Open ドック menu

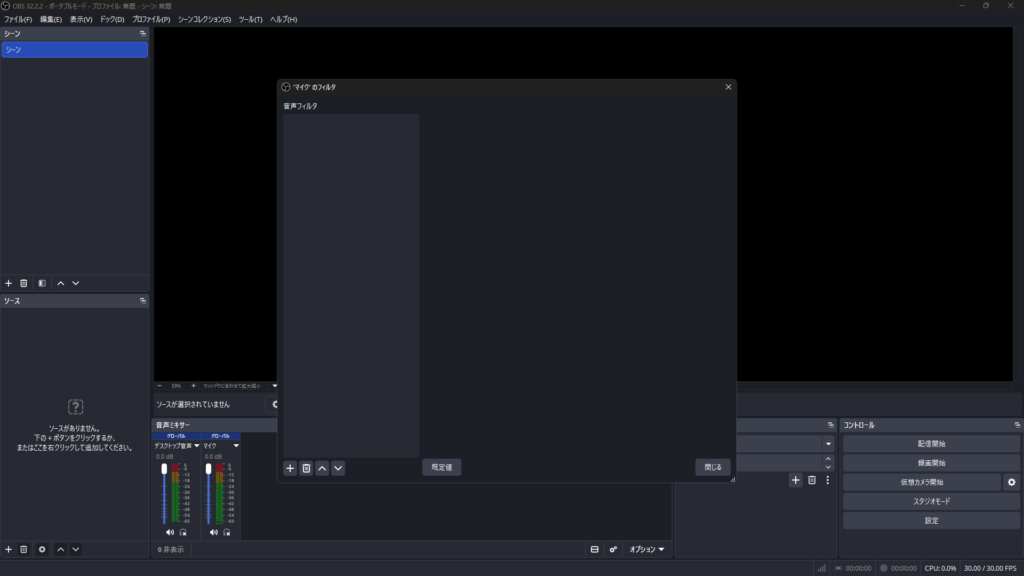coord(112,20)
